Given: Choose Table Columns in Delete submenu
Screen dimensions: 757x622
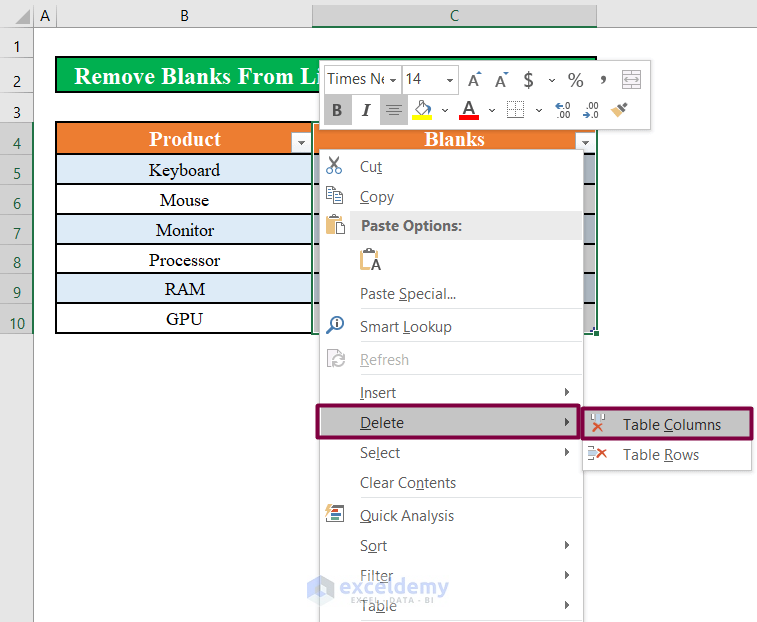Looking at the screenshot, I should [667, 424].
